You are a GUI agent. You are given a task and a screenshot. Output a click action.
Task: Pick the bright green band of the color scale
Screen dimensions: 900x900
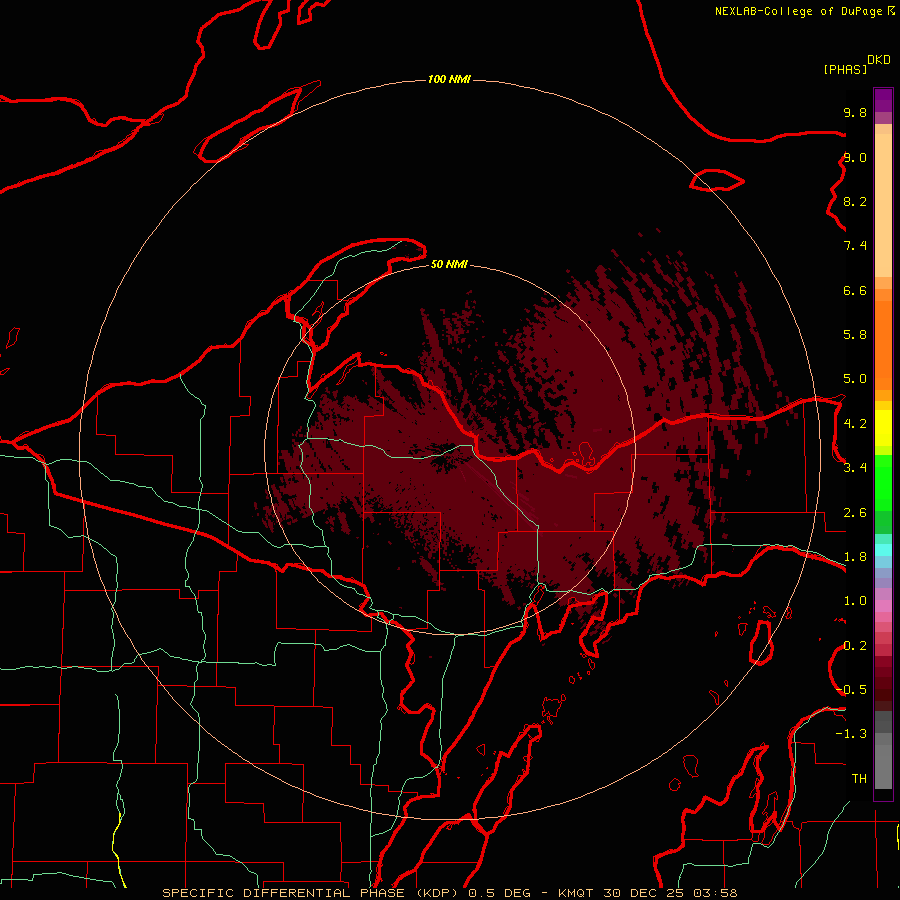tap(883, 483)
